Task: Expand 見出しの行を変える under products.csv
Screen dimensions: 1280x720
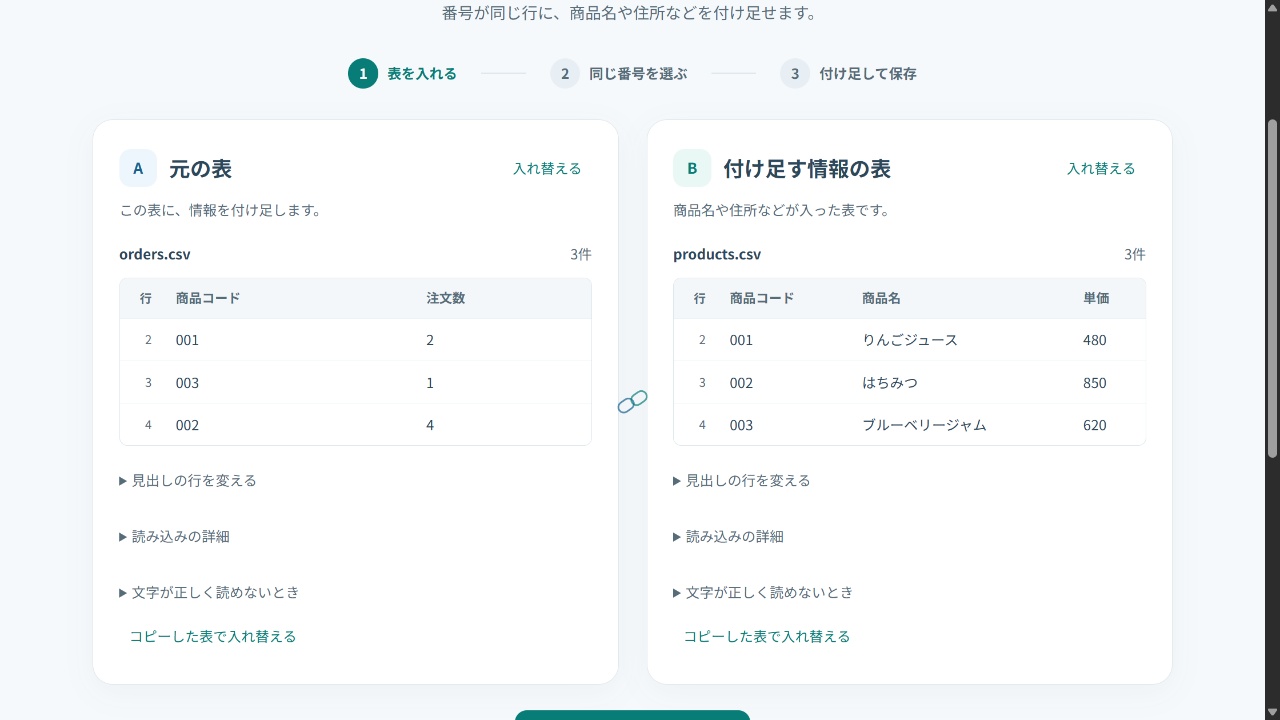Action: [742, 480]
